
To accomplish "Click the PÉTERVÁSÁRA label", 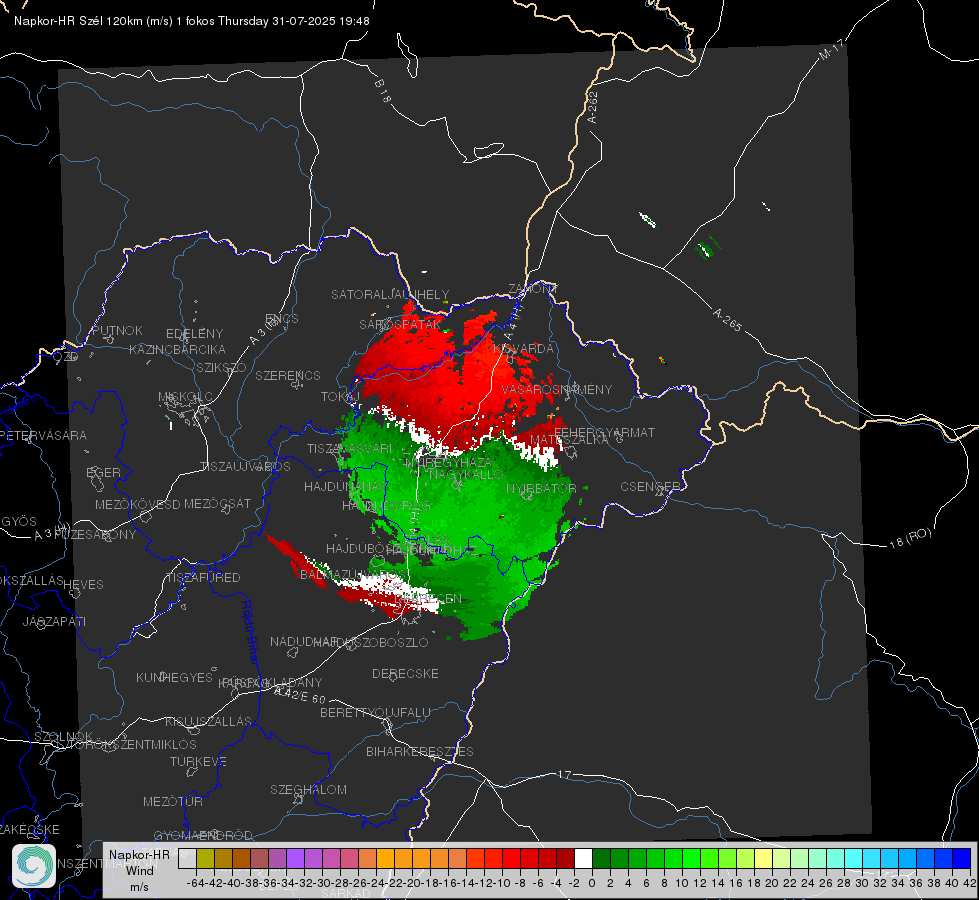I will pos(43,435).
